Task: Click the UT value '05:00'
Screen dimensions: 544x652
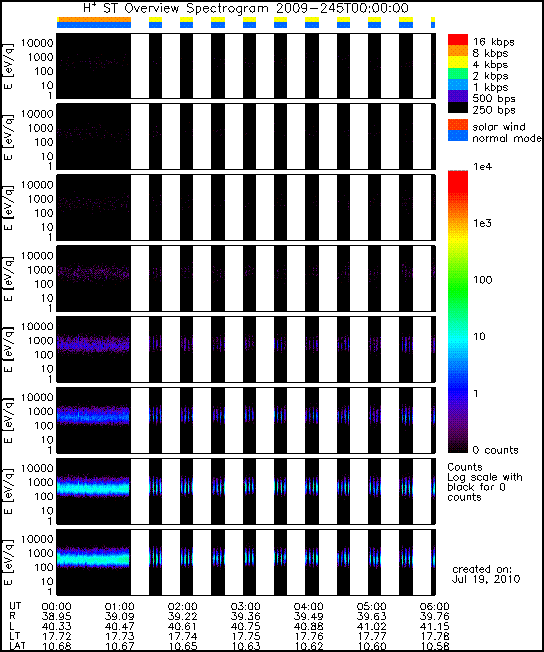Action: tap(371, 606)
